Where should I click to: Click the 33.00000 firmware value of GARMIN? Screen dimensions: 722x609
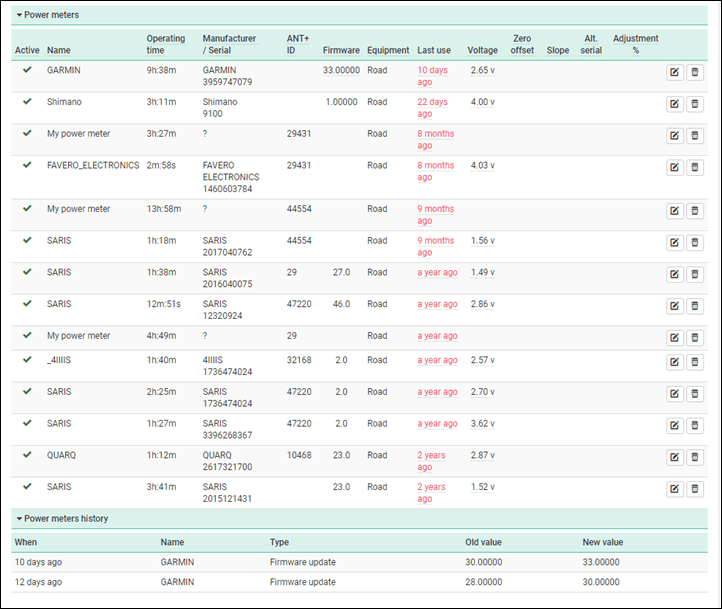point(341,70)
